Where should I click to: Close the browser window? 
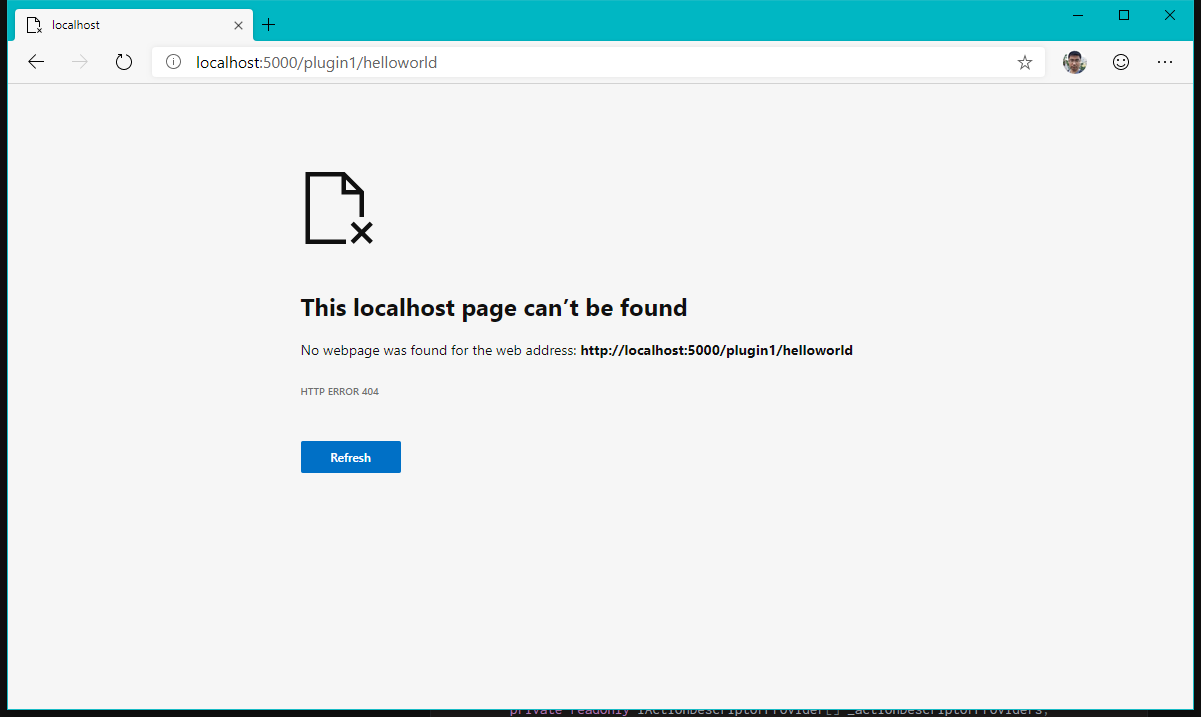(1170, 15)
